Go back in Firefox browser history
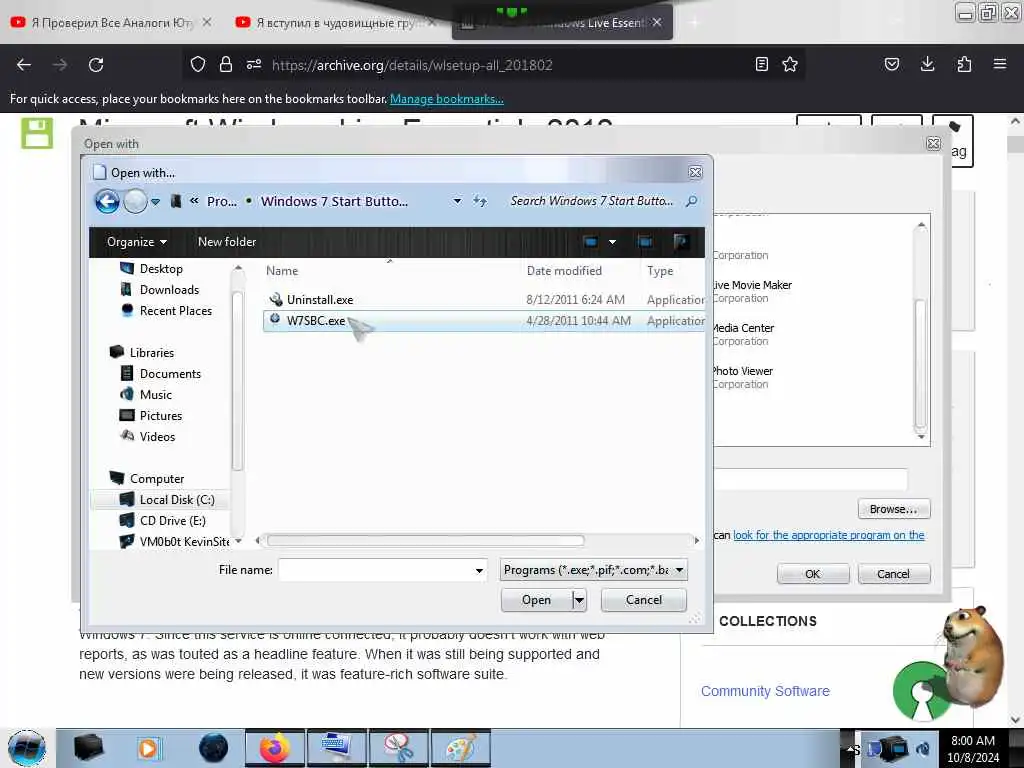The image size is (1024, 768). tap(24, 65)
